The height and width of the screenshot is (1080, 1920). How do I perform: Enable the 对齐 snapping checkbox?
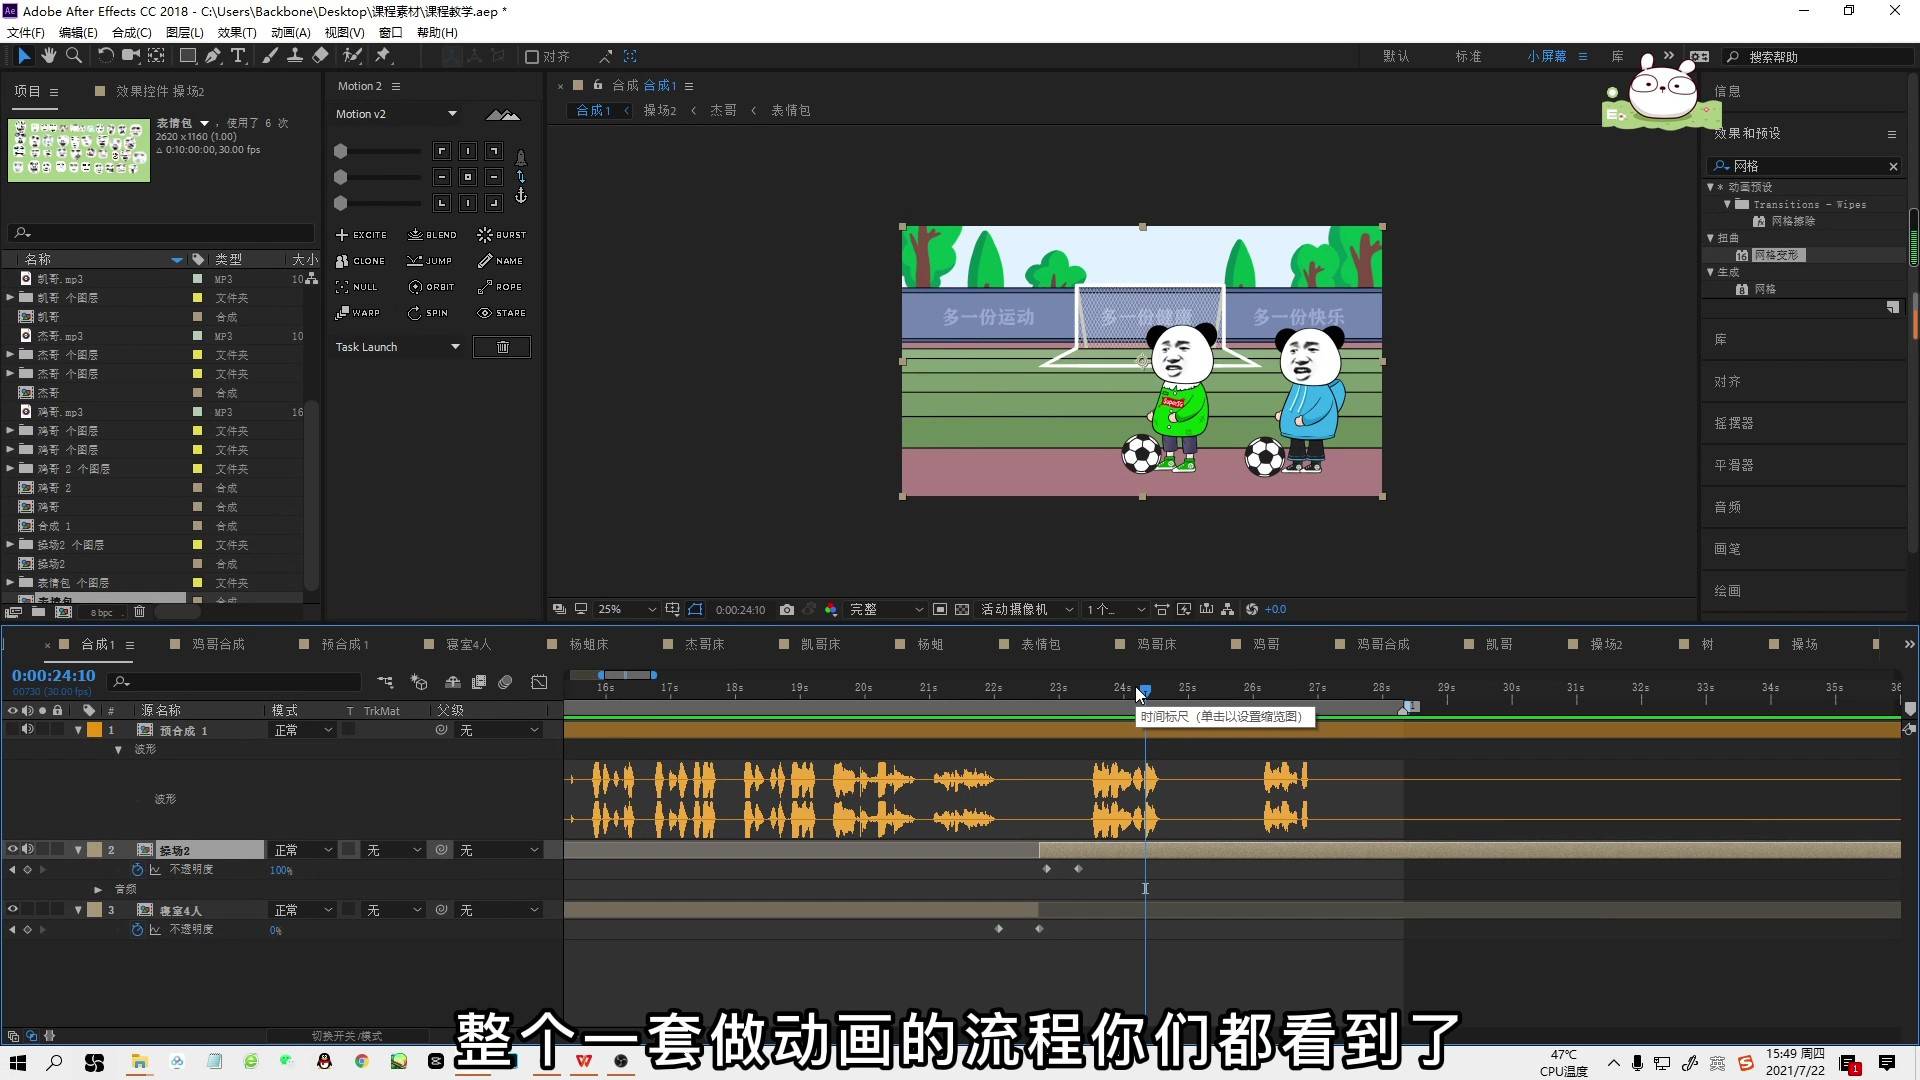532,57
